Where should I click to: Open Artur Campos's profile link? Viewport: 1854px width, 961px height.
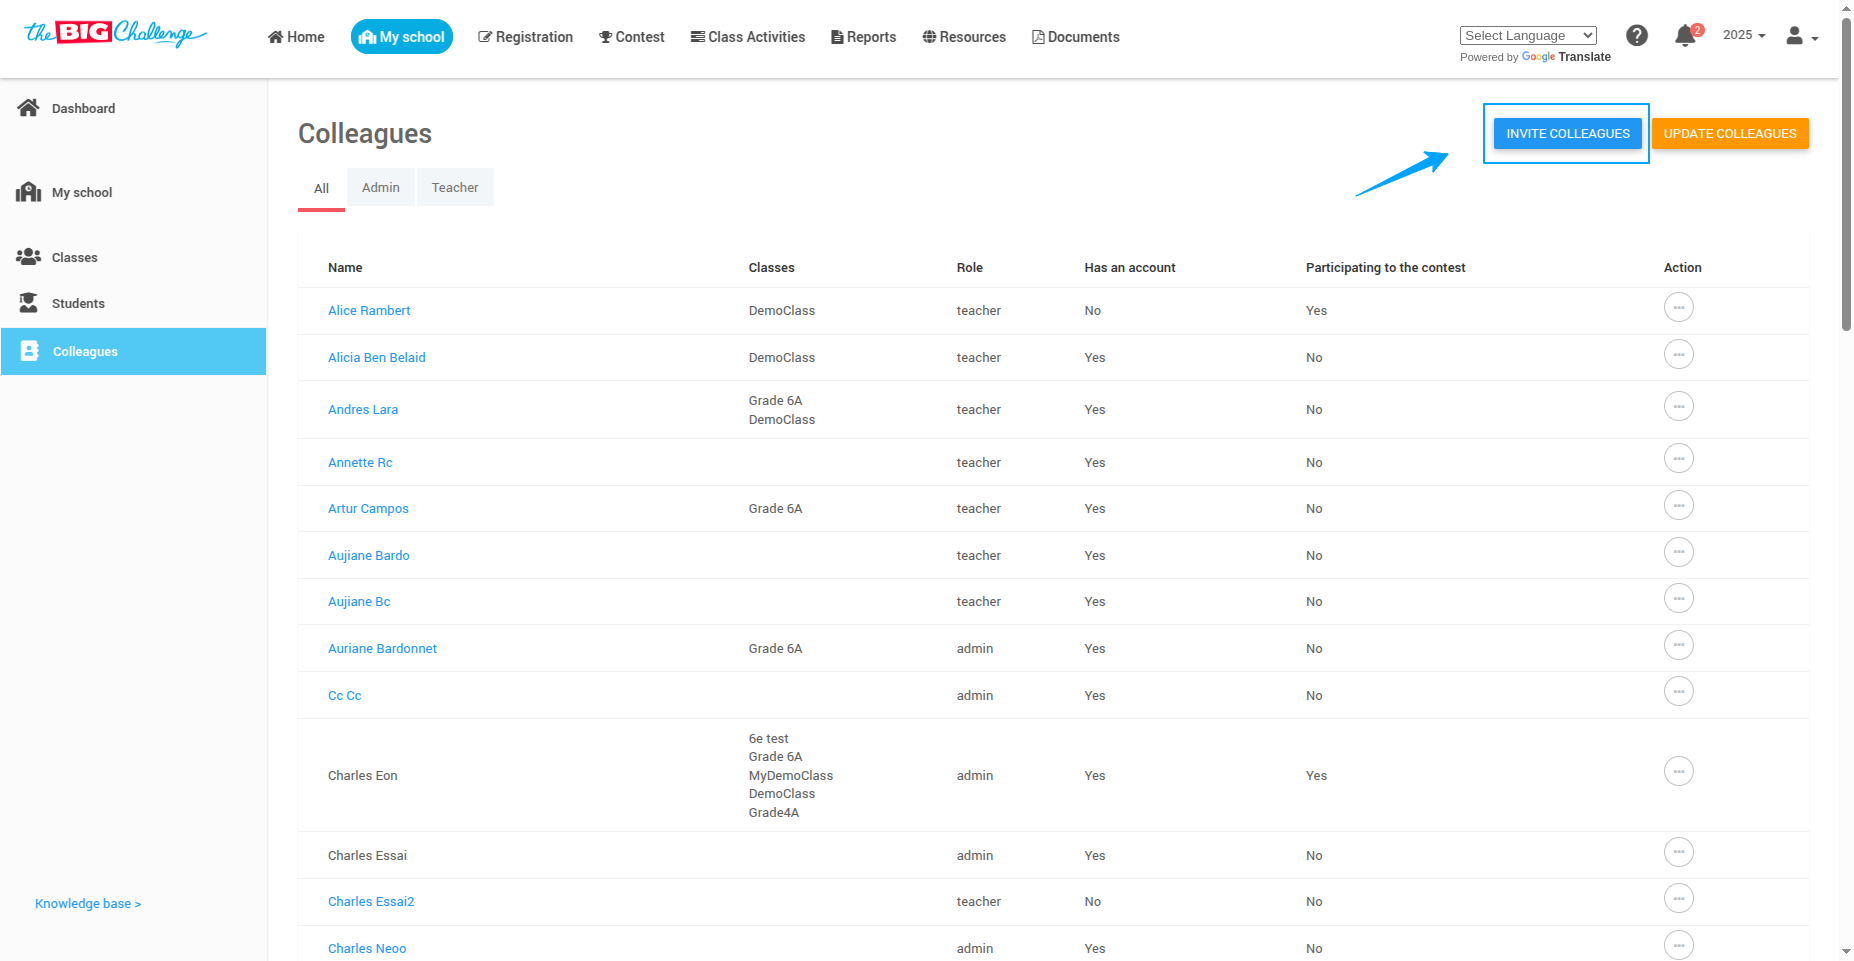(368, 508)
